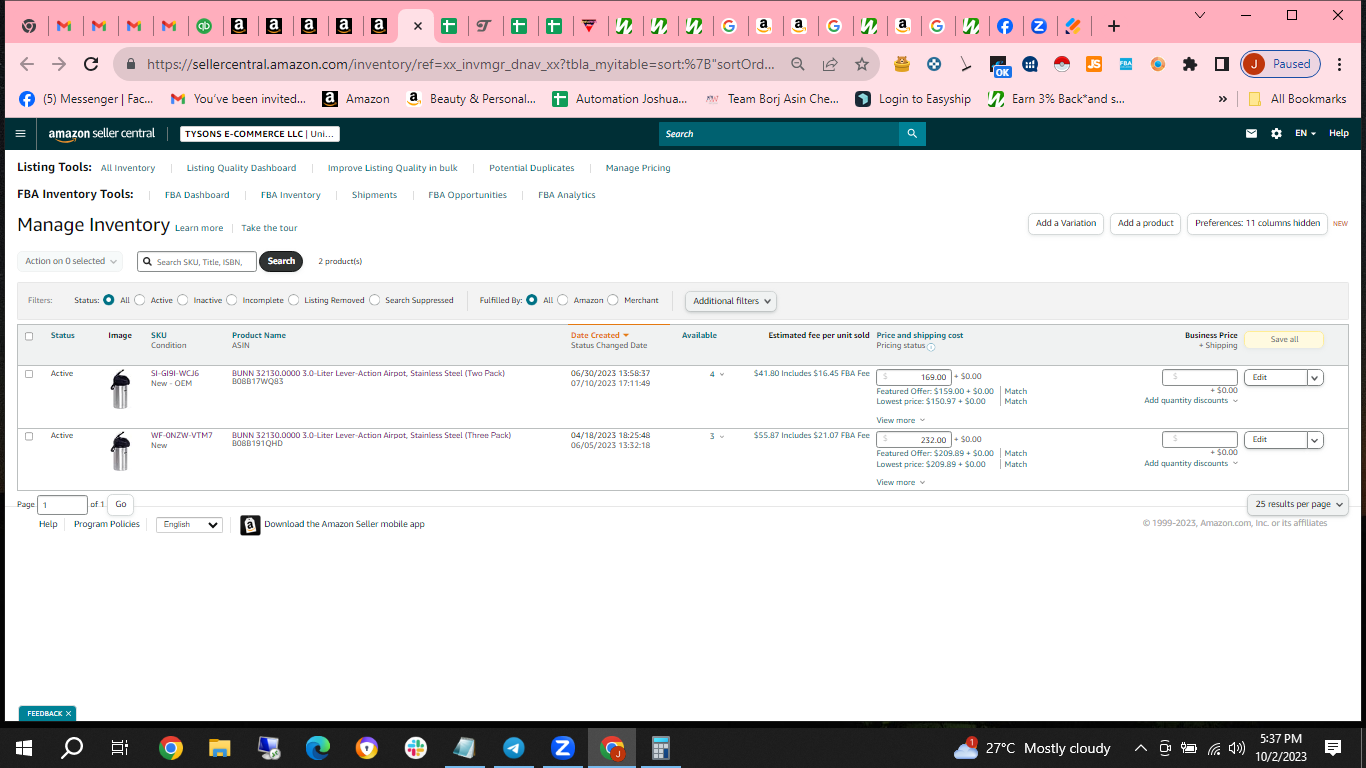
Task: Close the Feedback tab
Action: [x=68, y=714]
